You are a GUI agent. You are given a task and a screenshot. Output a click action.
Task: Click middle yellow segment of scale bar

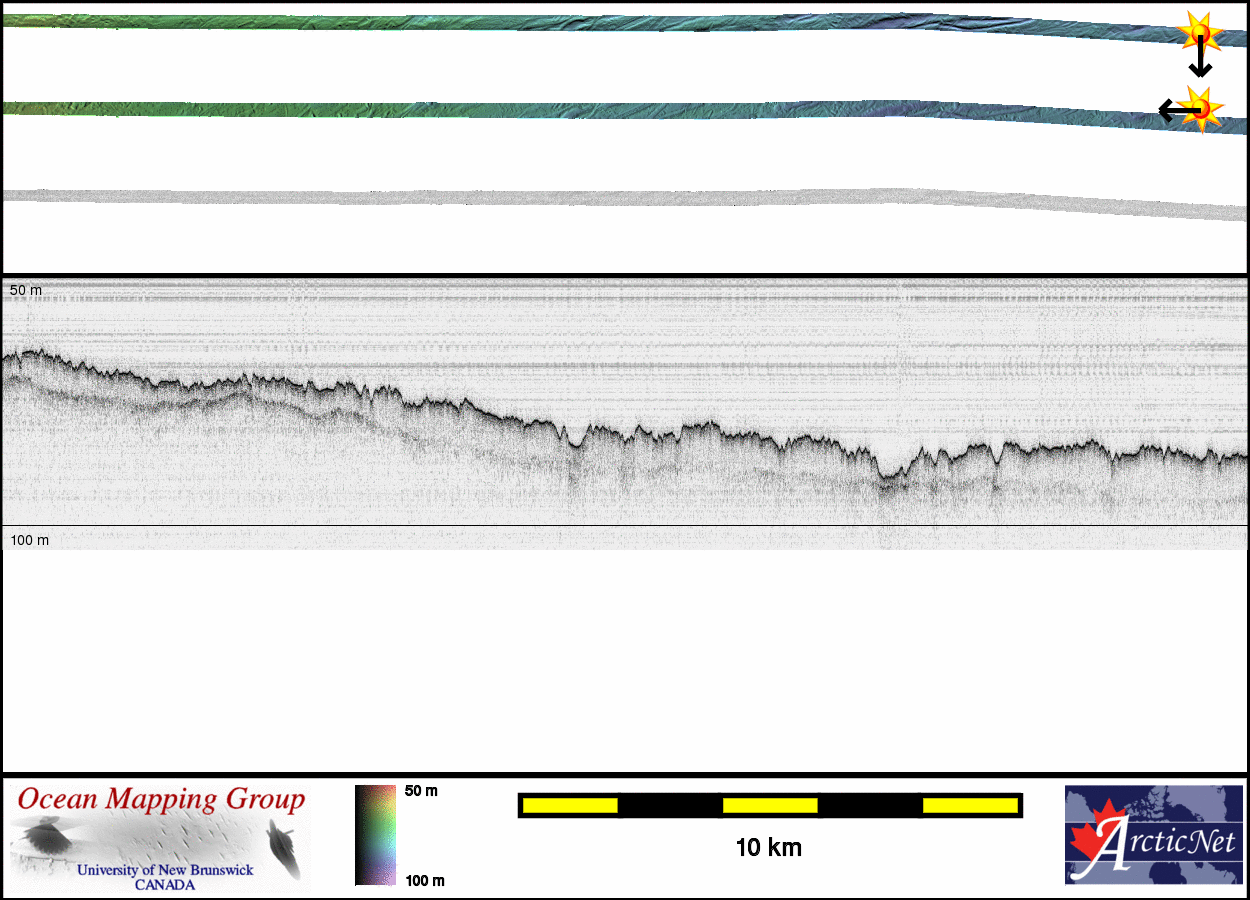coord(770,805)
